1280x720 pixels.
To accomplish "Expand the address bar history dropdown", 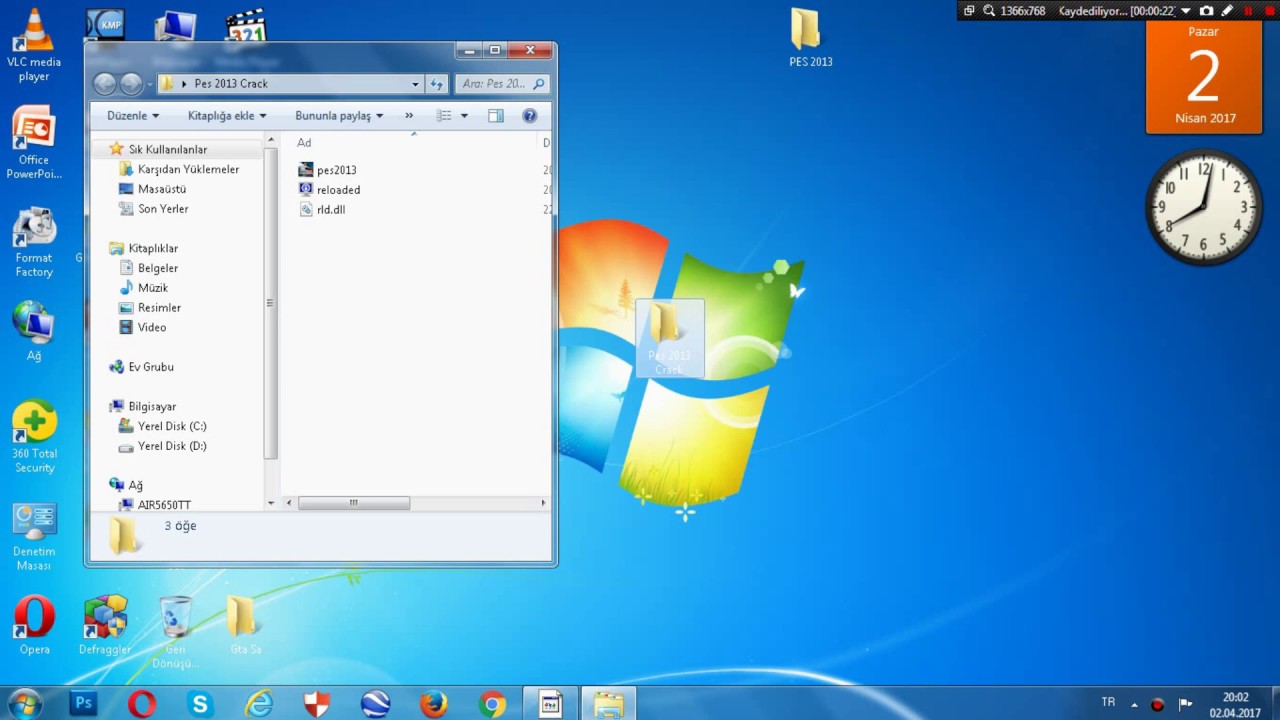I will pos(415,84).
